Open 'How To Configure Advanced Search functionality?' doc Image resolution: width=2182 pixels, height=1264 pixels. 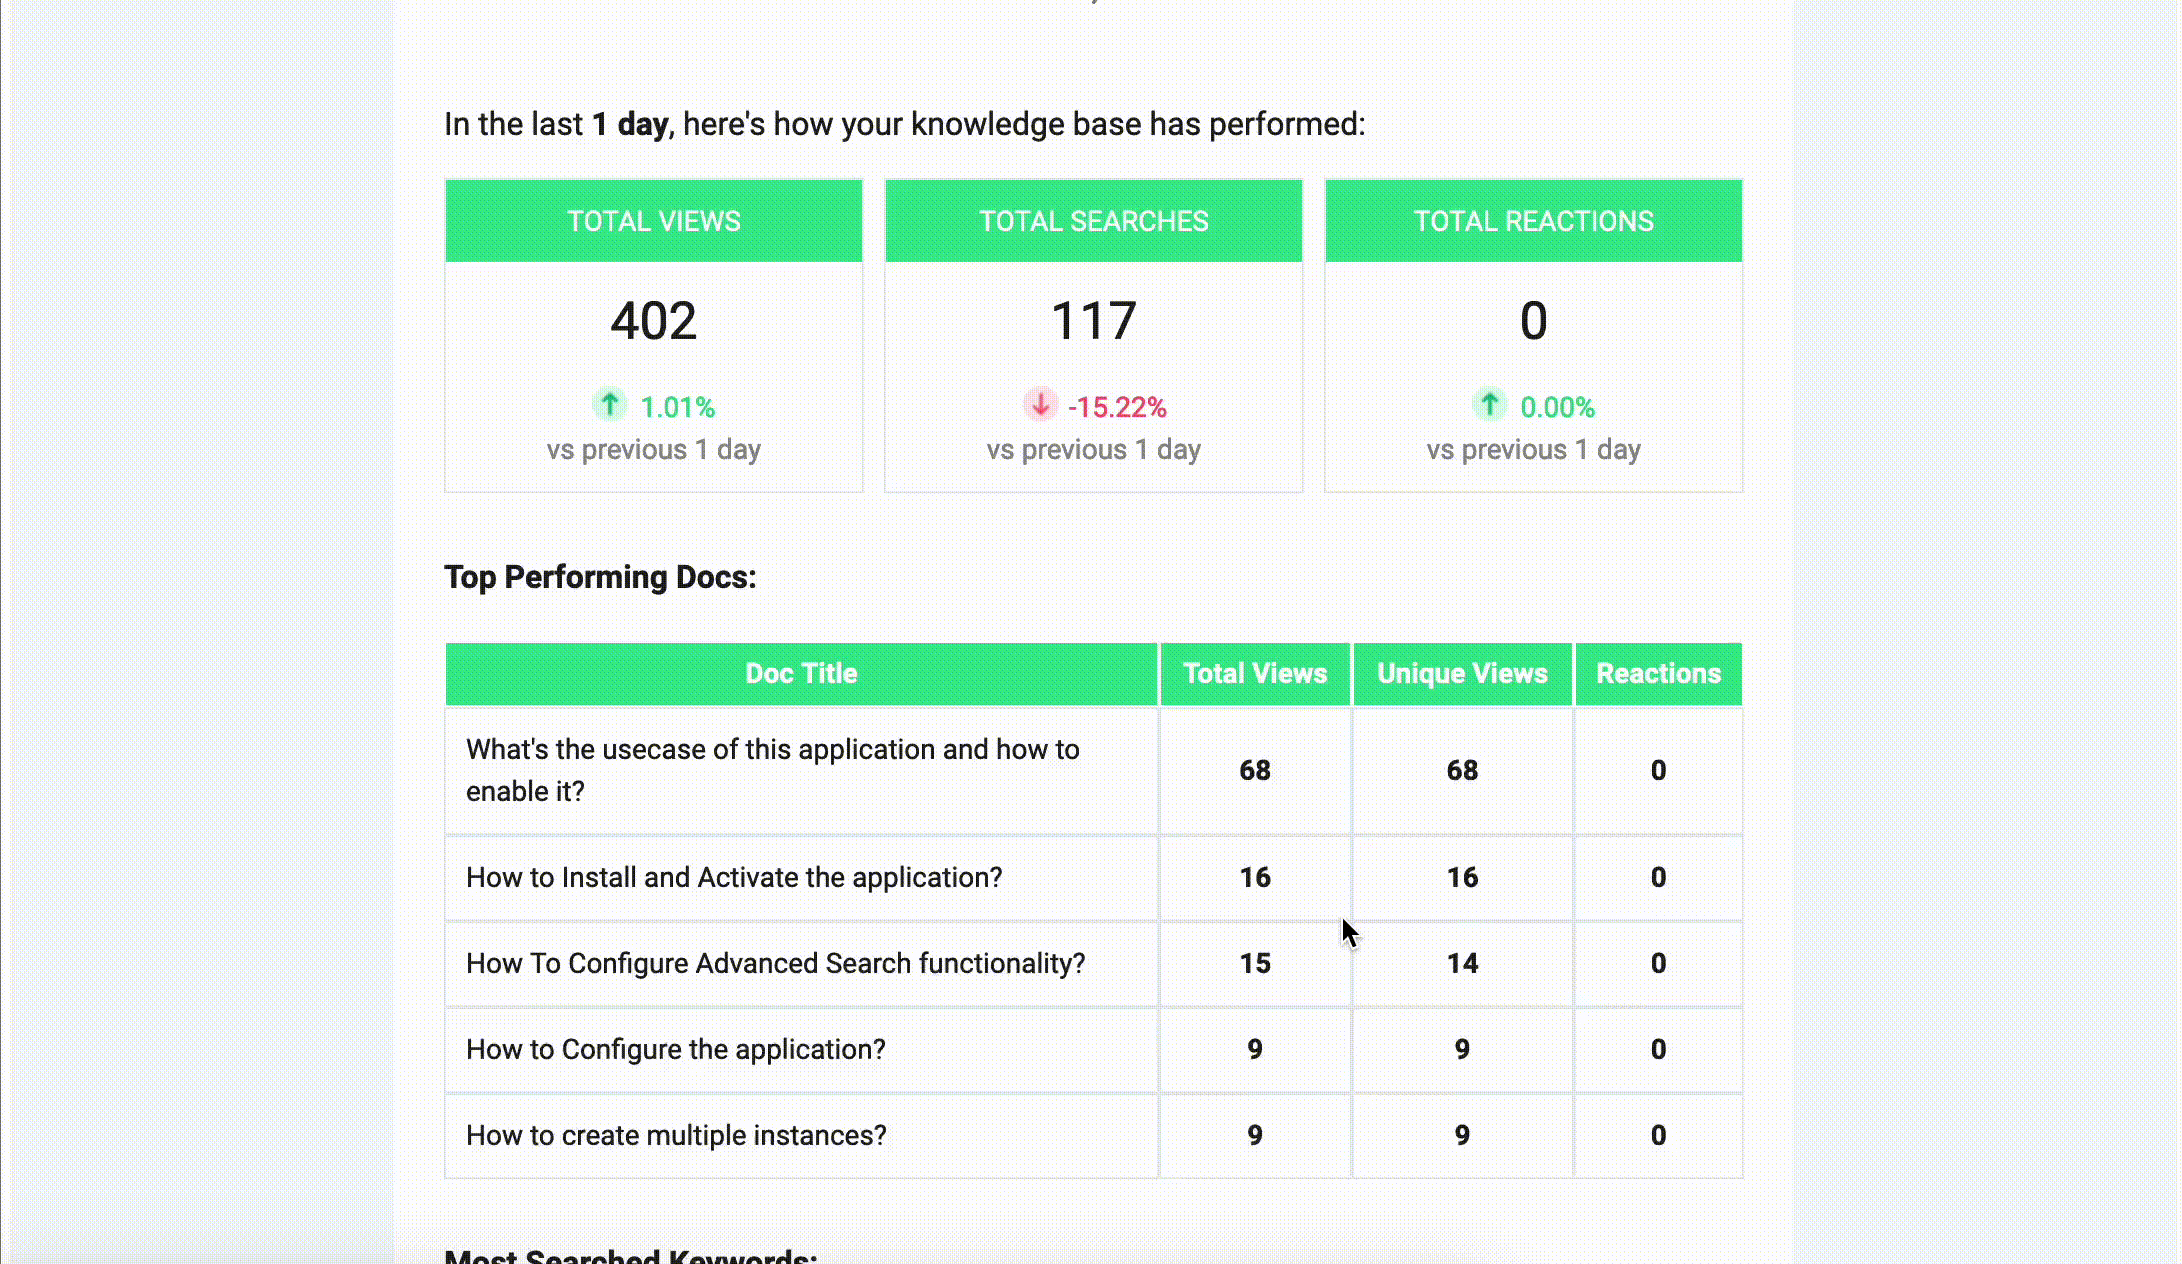pyautogui.click(x=775, y=964)
